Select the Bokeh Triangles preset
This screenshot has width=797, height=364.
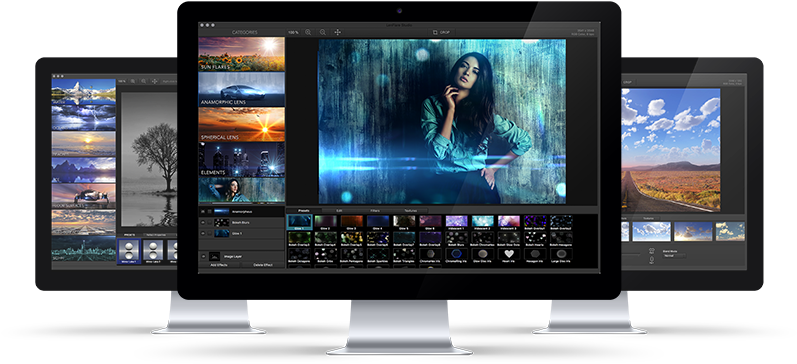pos(404,255)
